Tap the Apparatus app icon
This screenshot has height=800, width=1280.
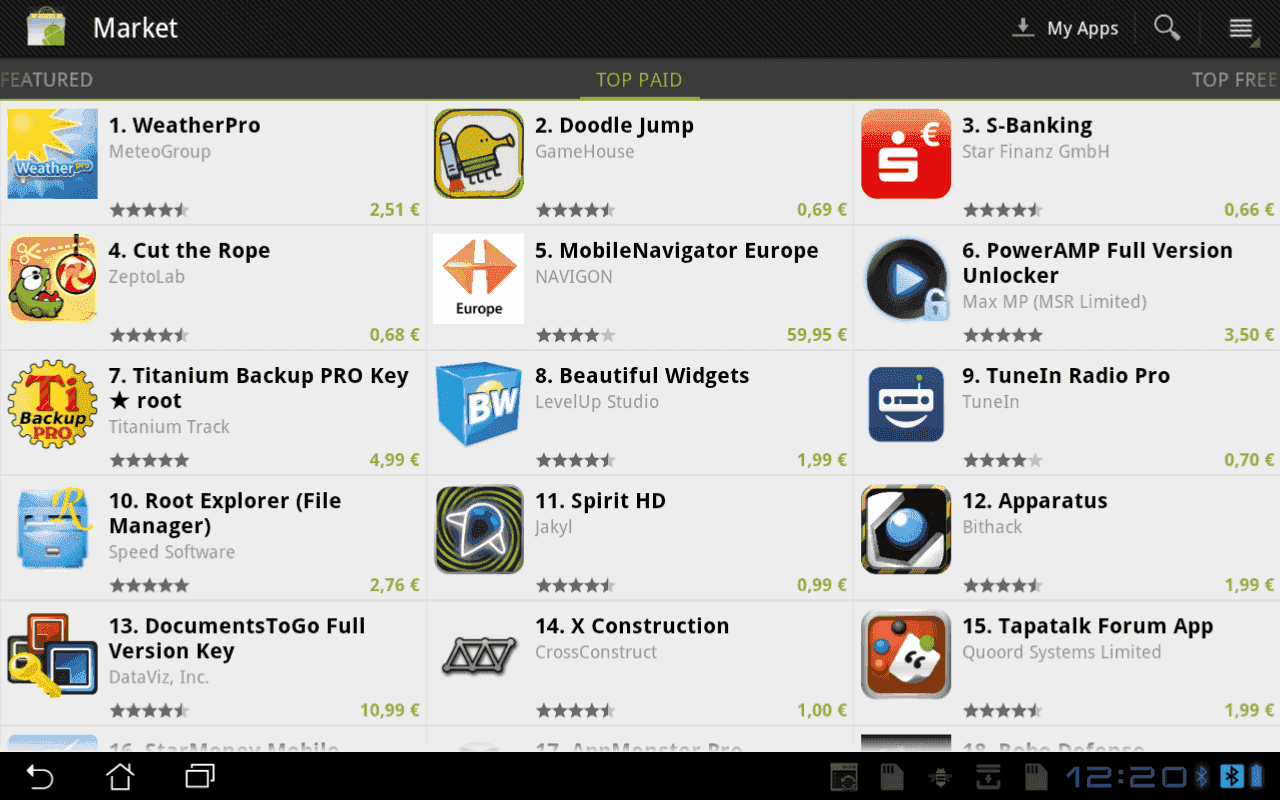[x=906, y=529]
